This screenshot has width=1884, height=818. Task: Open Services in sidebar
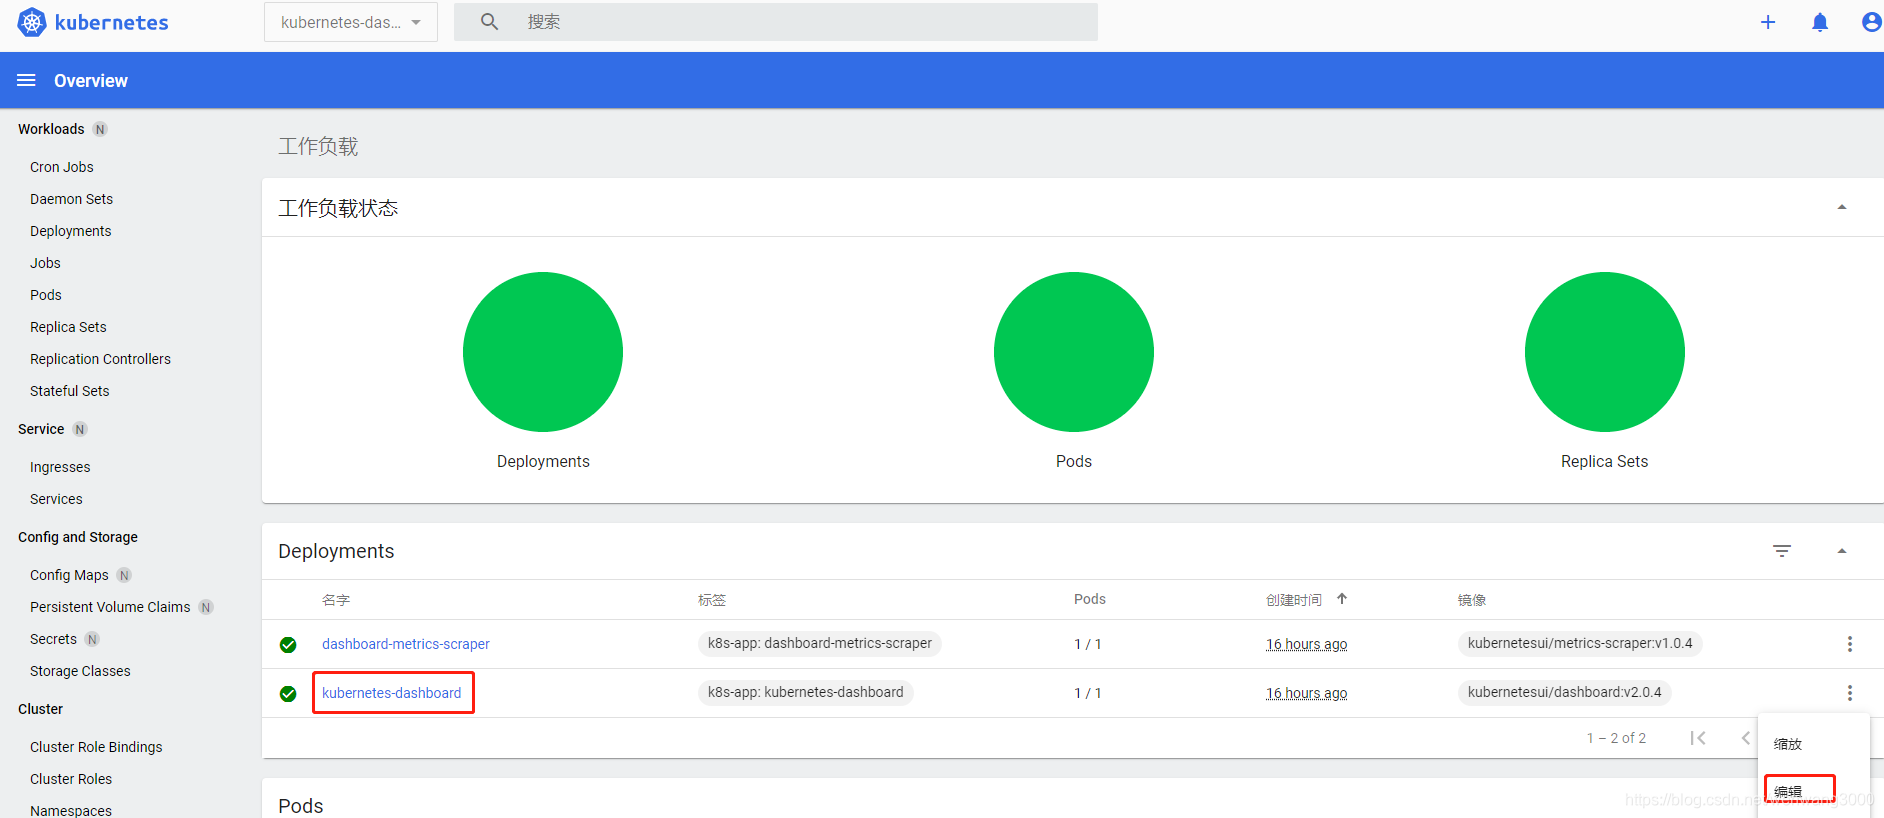click(x=56, y=499)
